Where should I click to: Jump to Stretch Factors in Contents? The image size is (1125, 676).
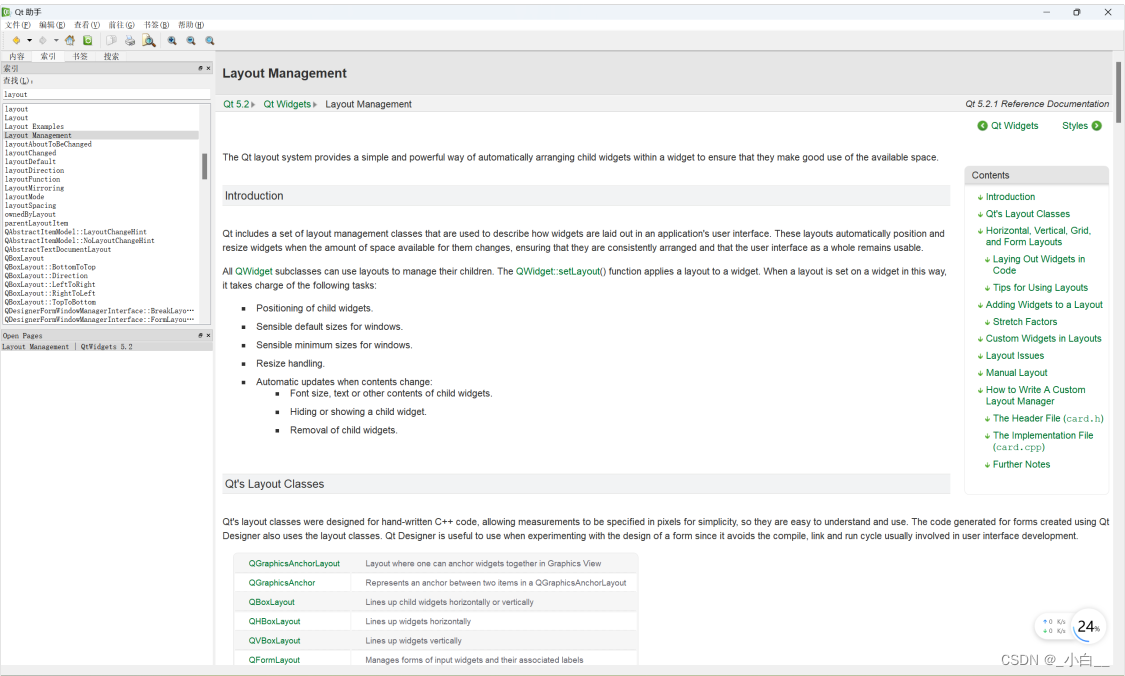point(1025,322)
